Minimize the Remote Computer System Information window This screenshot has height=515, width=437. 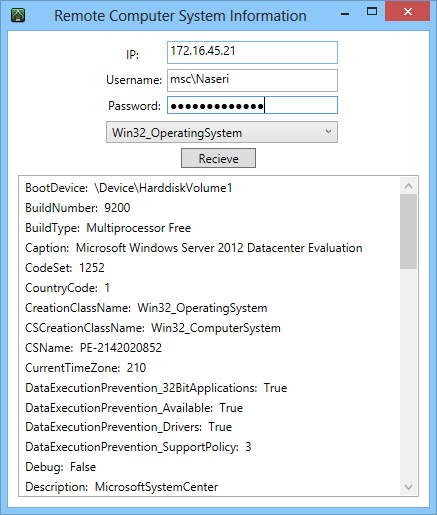coord(345,14)
